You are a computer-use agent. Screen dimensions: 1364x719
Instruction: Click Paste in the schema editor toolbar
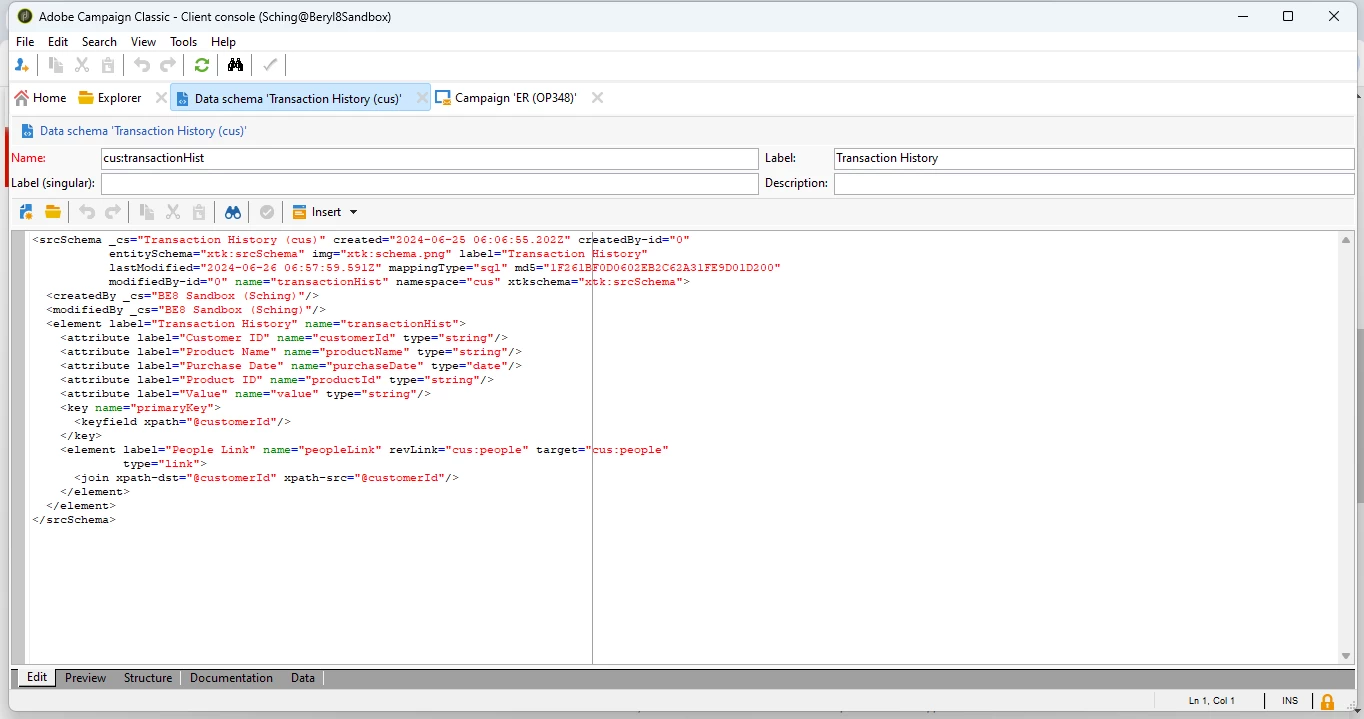199,212
